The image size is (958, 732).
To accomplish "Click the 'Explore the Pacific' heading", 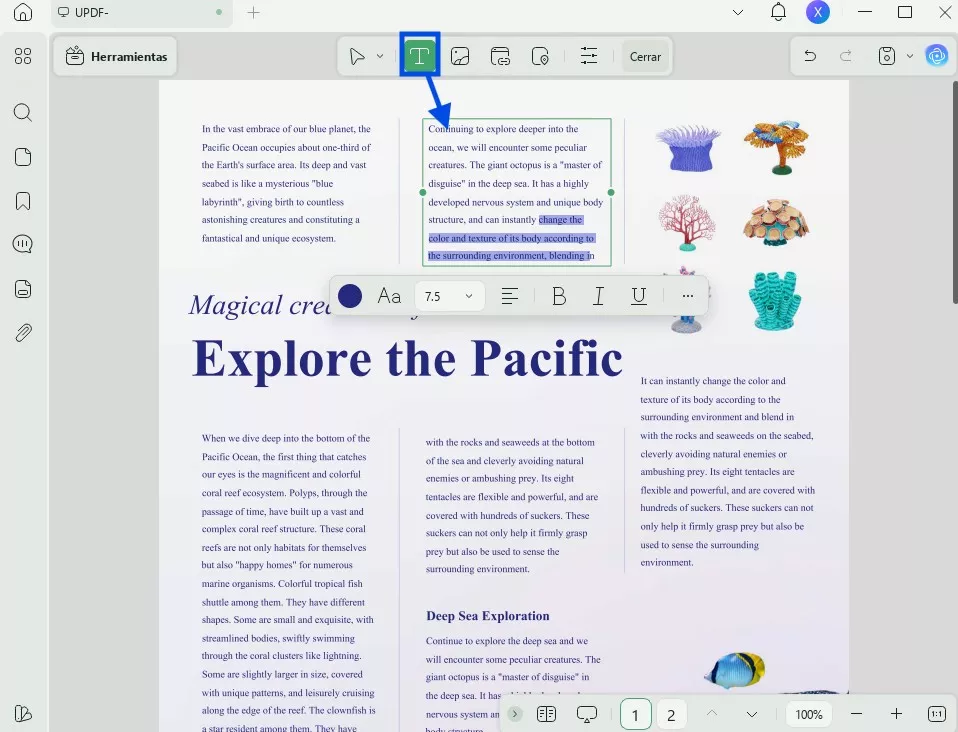I will (x=407, y=359).
